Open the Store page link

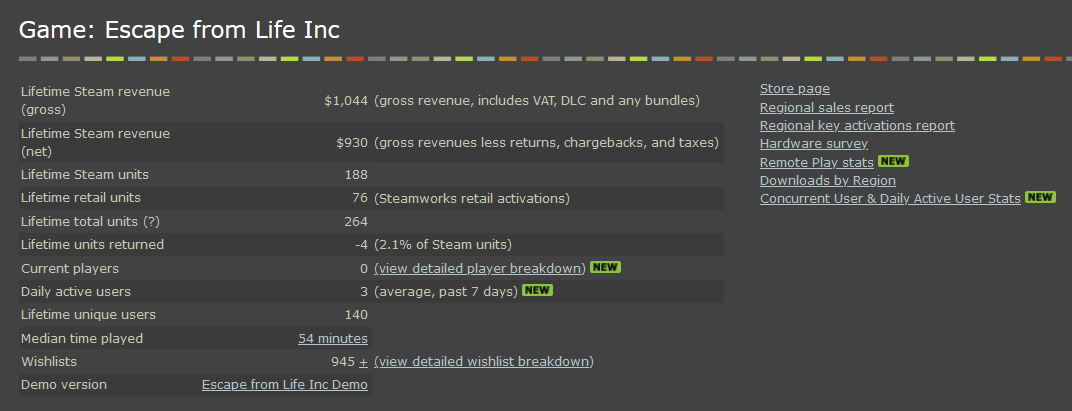pyautogui.click(x=794, y=89)
